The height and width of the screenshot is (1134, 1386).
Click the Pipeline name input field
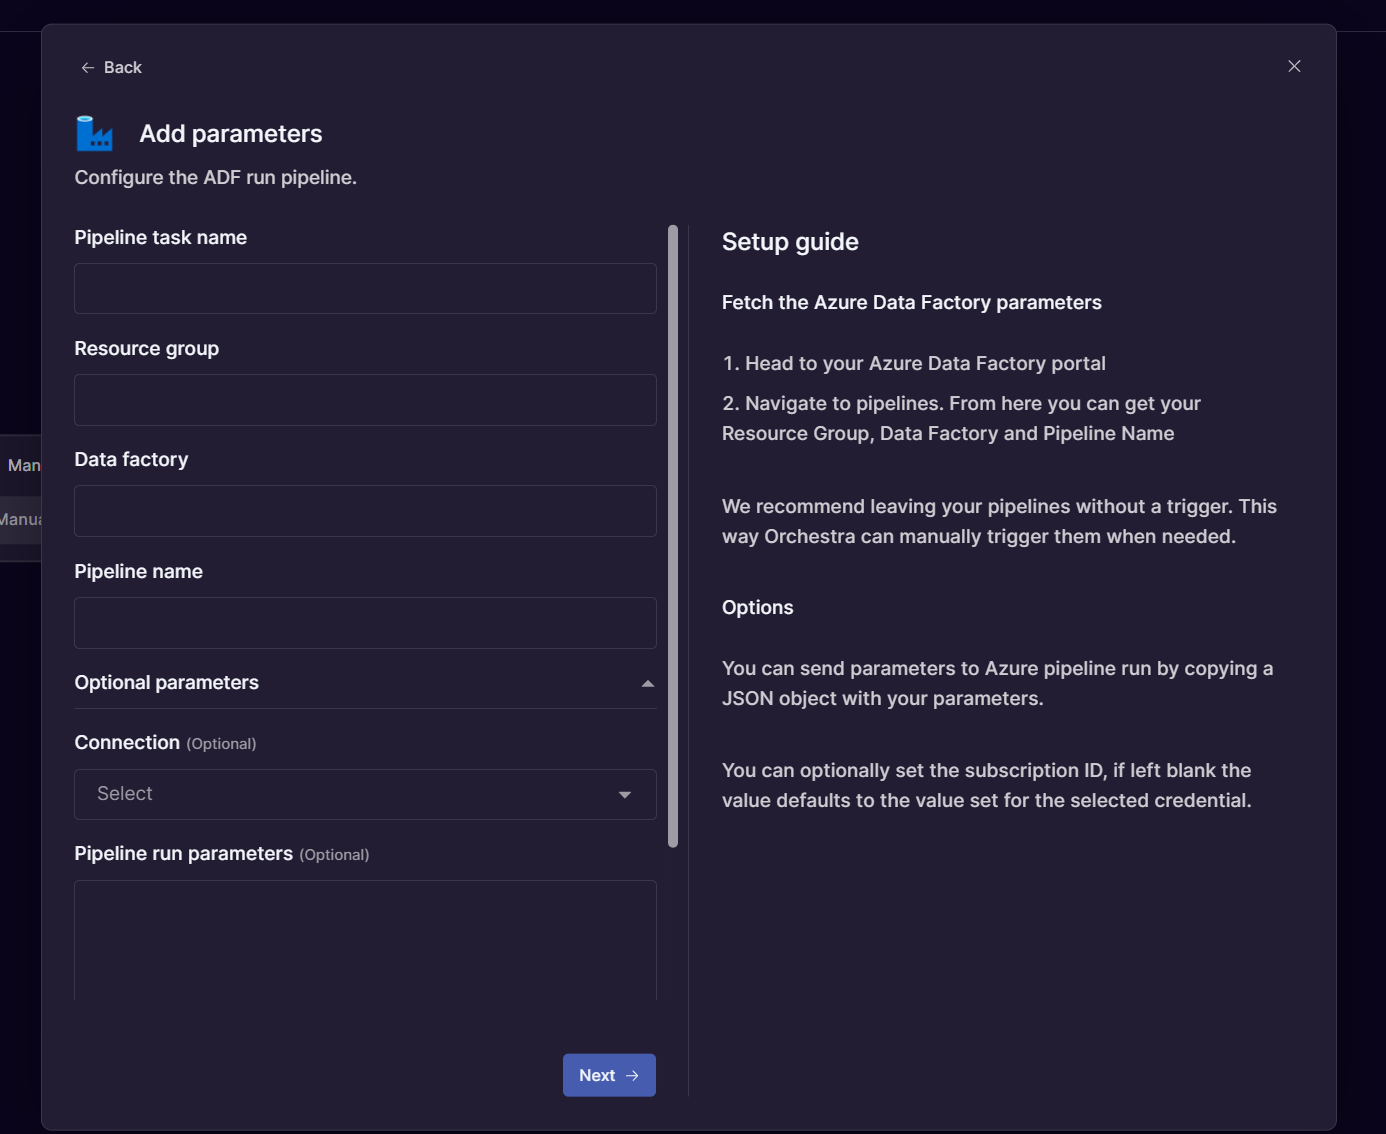[365, 622]
